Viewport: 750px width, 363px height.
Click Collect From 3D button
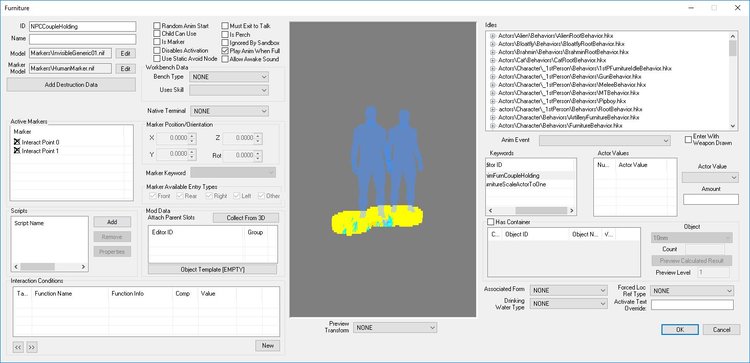[x=246, y=218]
